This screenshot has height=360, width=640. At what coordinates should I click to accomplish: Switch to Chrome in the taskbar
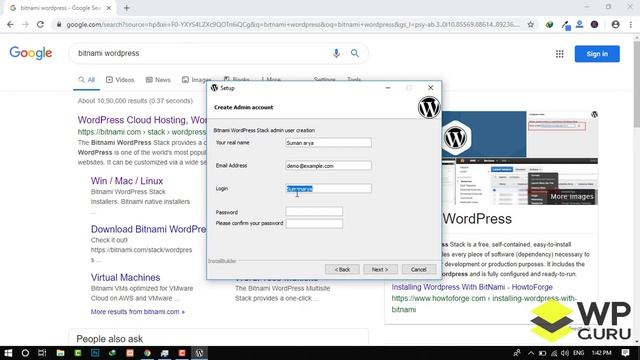tap(147, 353)
